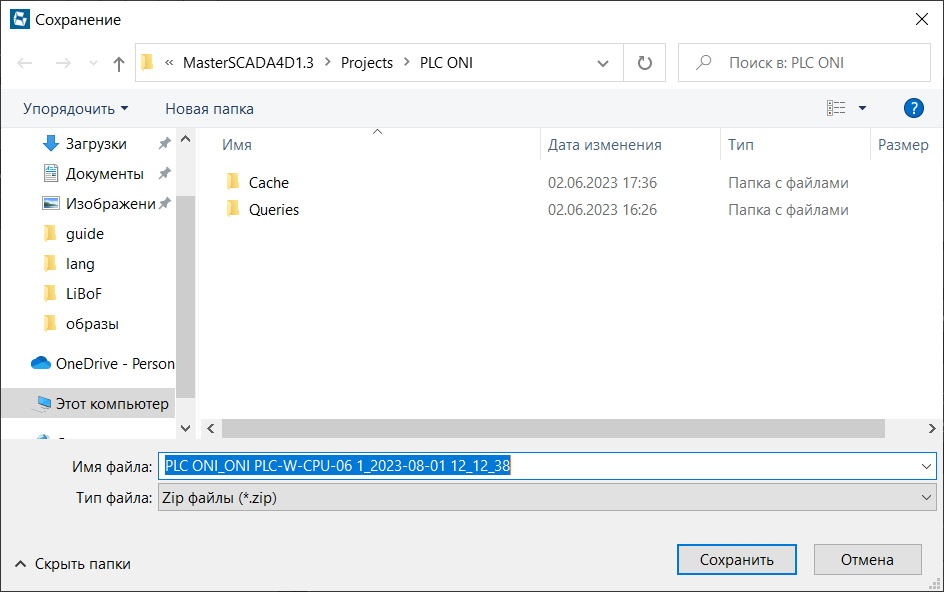Click the Projects breadcrumb segment
Screen dimensions: 944x592
[x=367, y=63]
